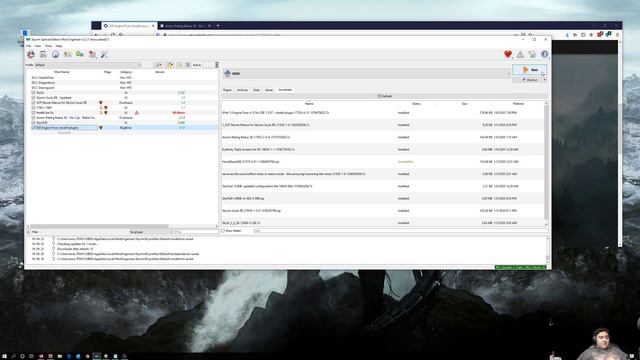Click the Update toolbar icon beside notifications
The height and width of the screenshot is (360, 640).
(x=532, y=54)
